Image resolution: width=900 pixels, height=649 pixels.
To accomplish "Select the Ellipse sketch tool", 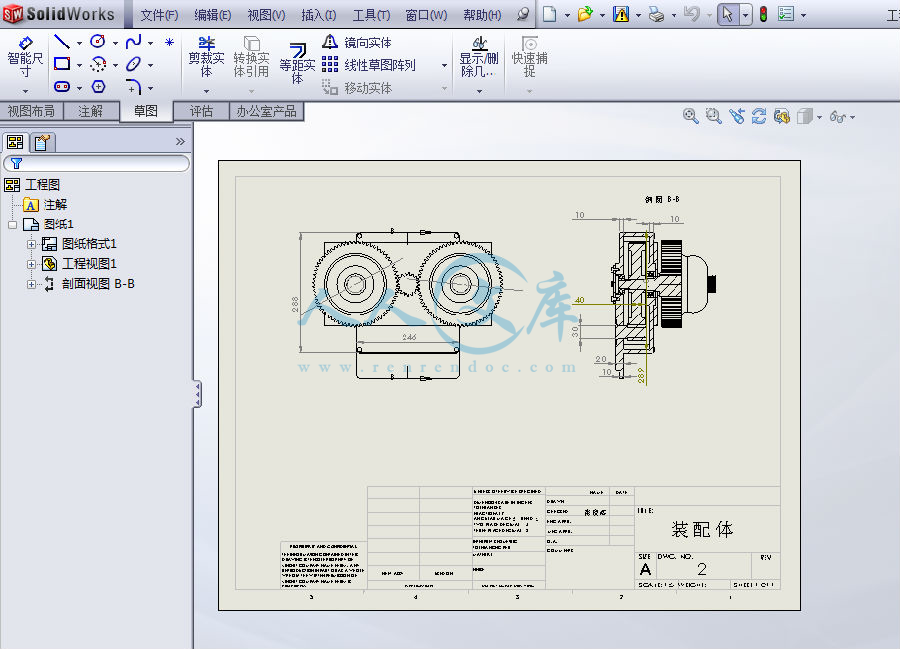I will click(x=133, y=64).
